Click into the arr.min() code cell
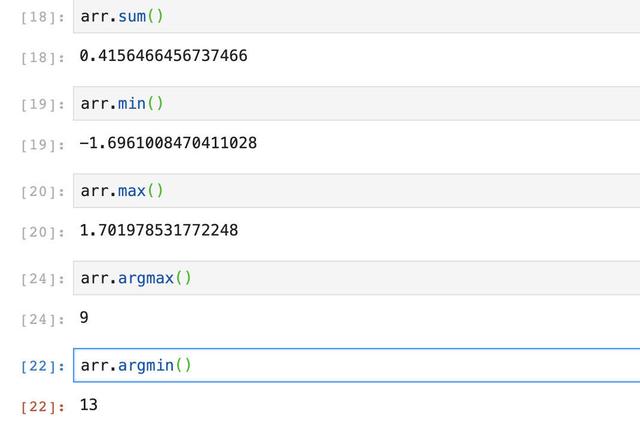Viewport: 640px width, 428px height. 356,104
